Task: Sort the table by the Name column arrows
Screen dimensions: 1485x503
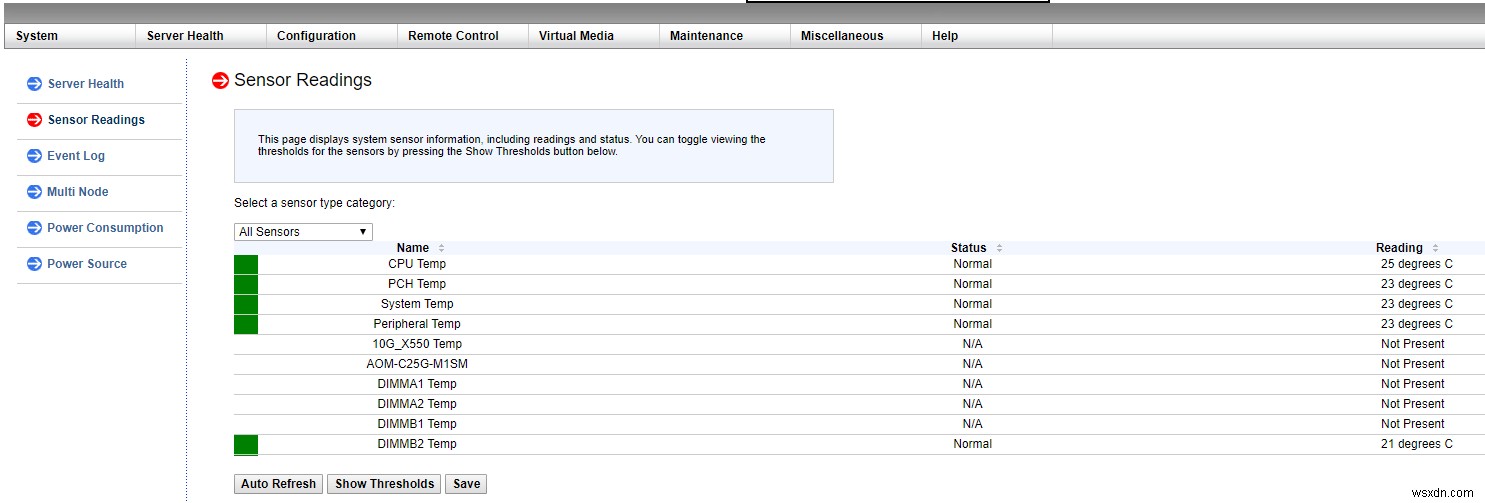Action: tap(441, 248)
